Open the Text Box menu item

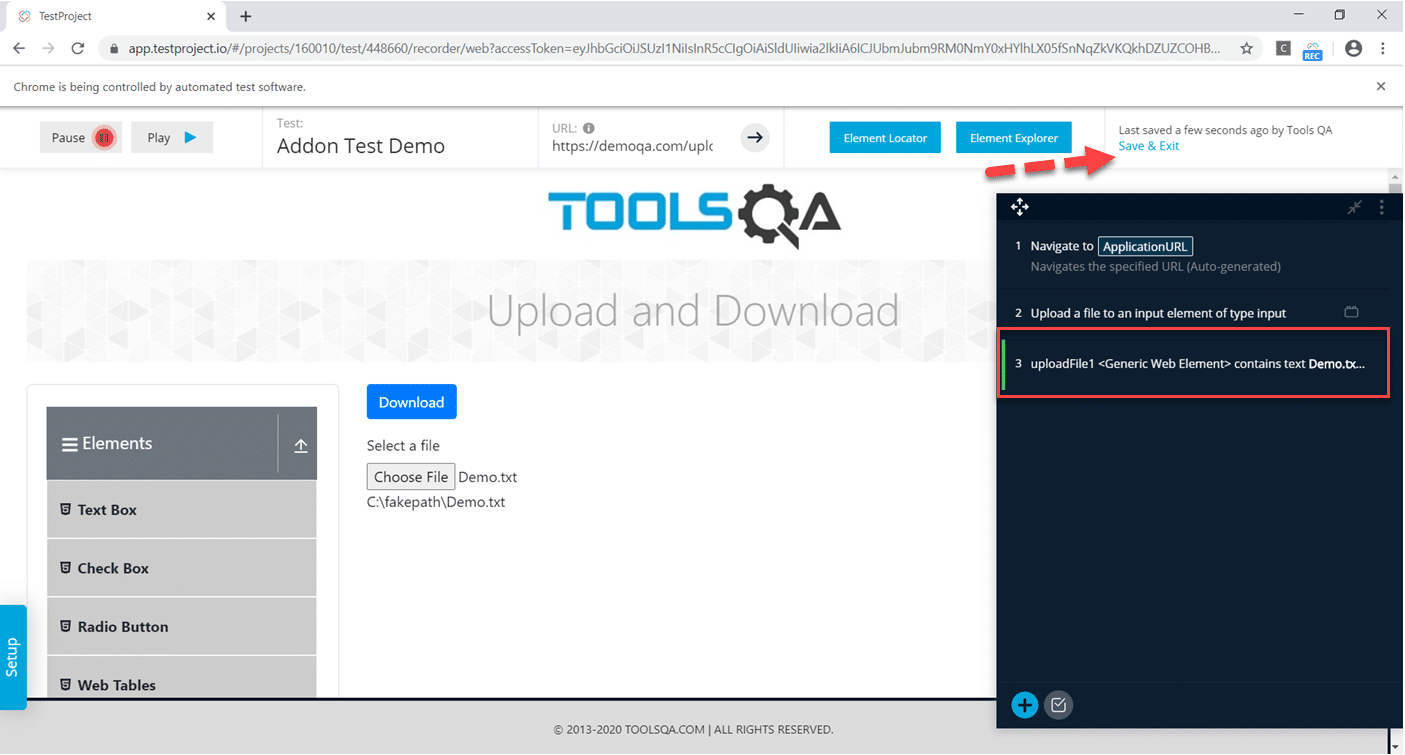point(182,510)
